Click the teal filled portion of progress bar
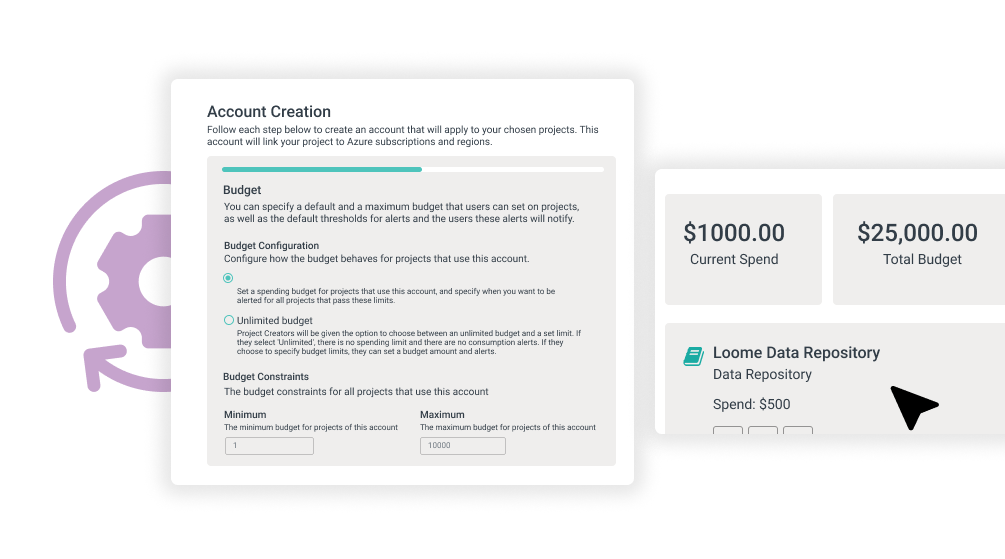 click(322, 169)
